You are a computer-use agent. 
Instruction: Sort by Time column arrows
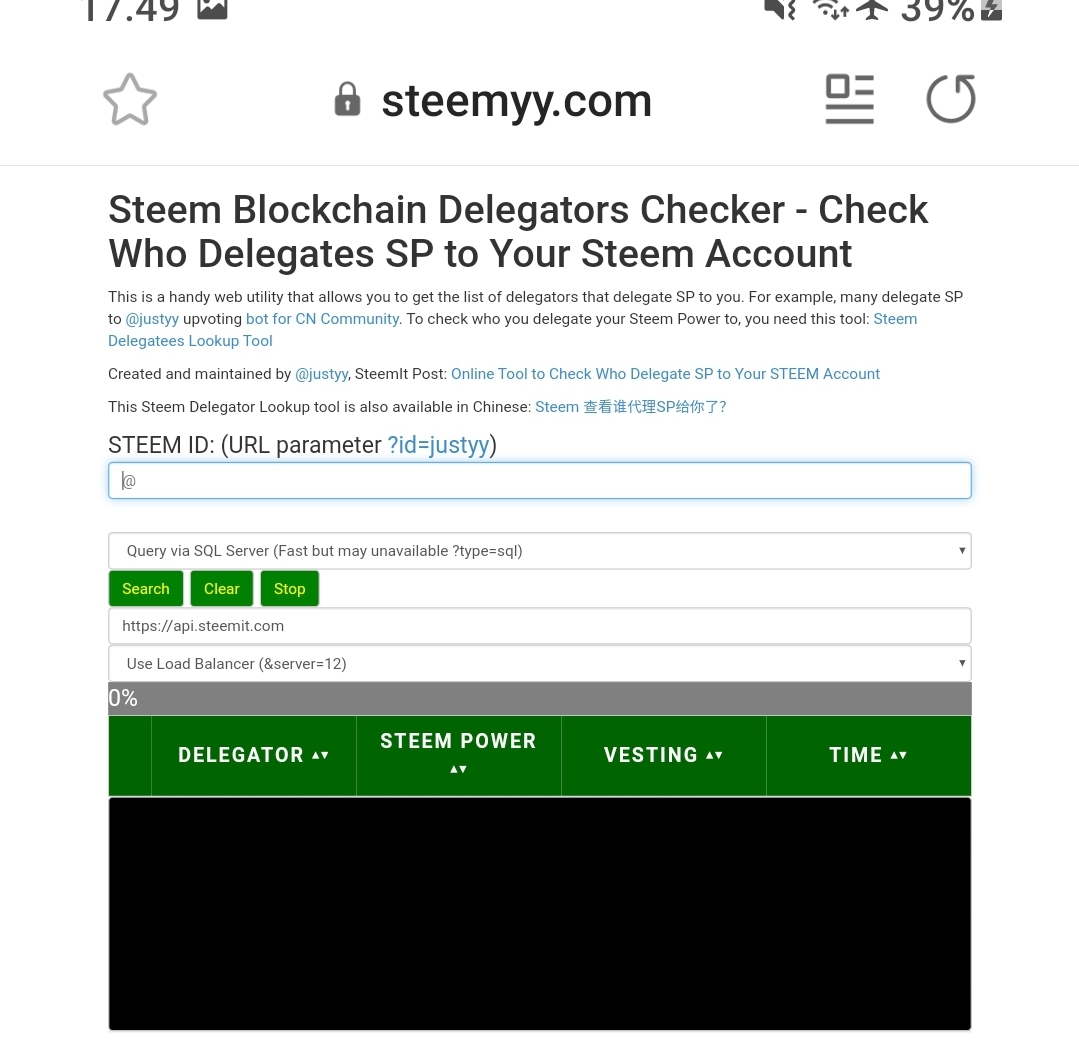click(x=899, y=755)
